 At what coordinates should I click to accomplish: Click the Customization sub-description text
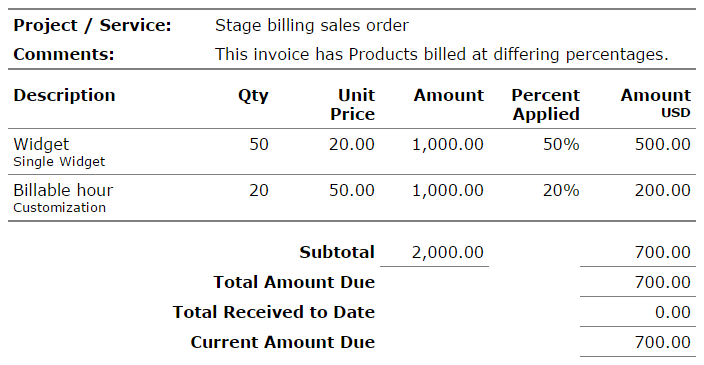pos(59,207)
